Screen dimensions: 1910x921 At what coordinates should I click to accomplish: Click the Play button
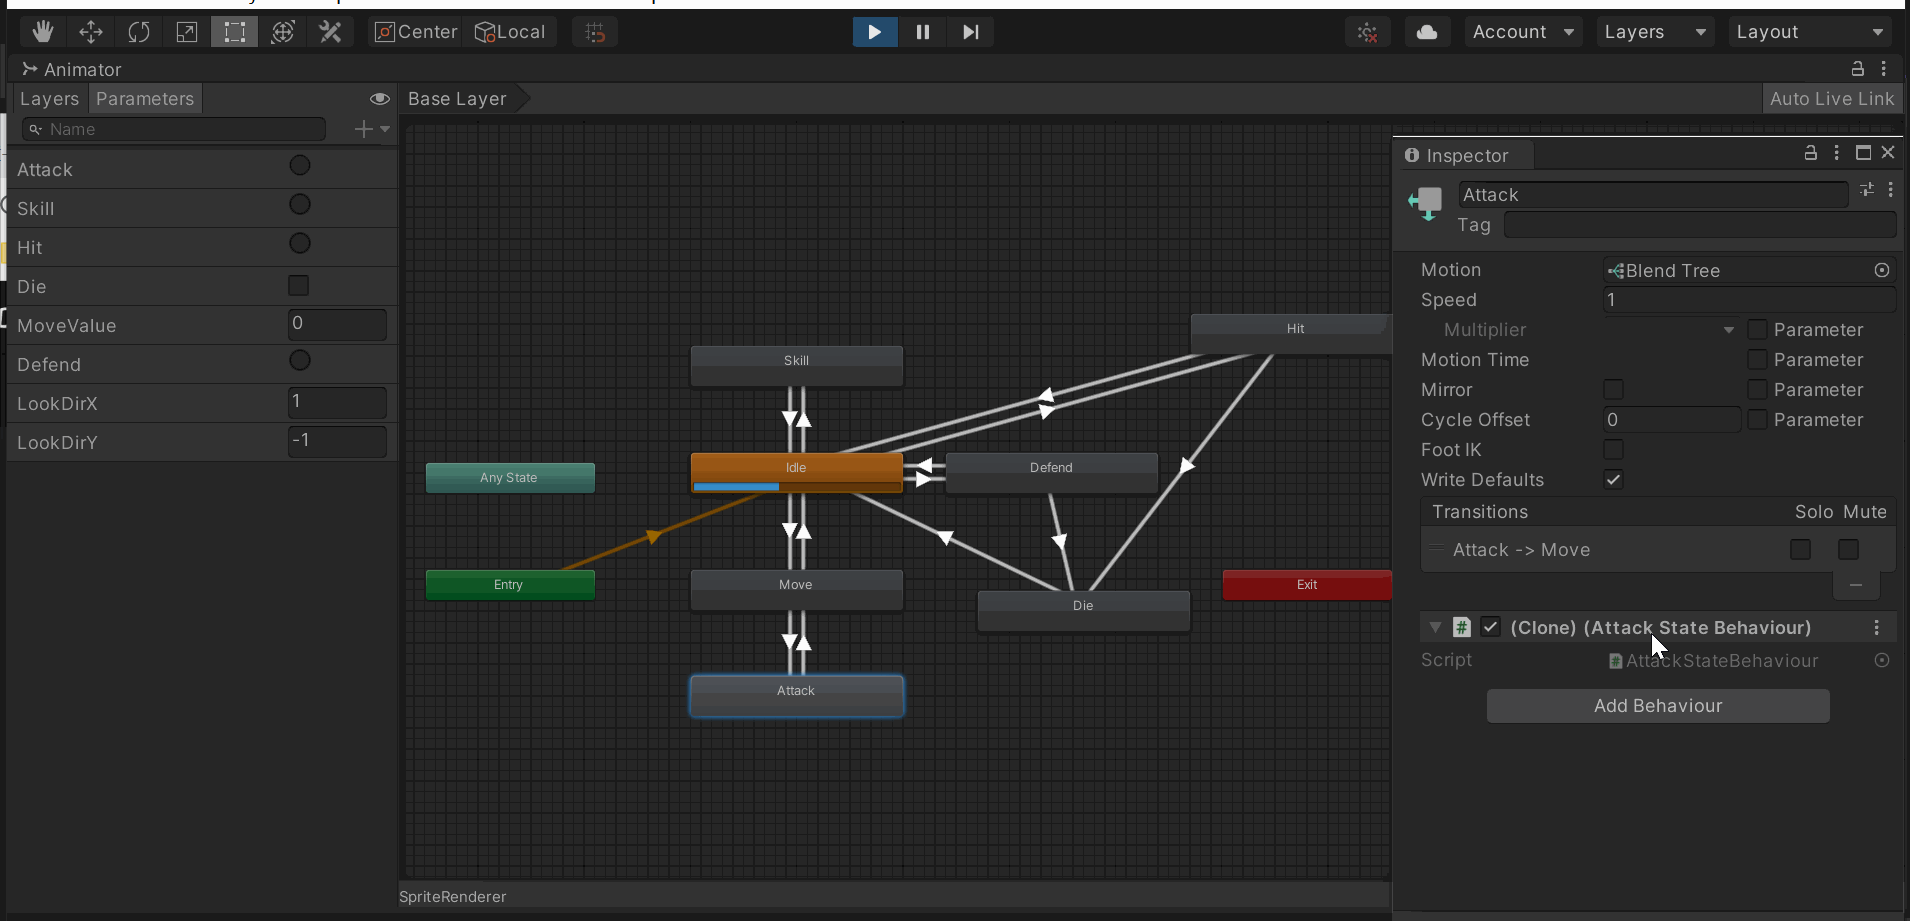pyautogui.click(x=874, y=32)
